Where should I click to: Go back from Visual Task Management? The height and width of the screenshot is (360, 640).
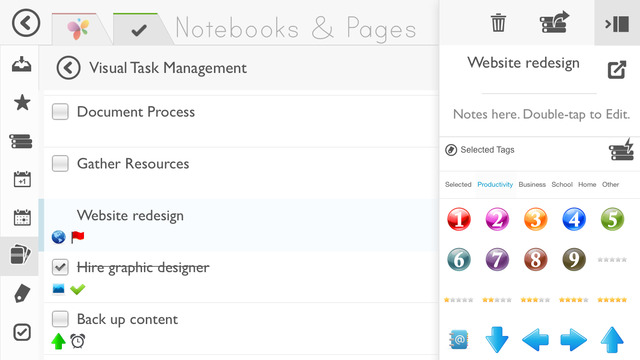[69, 68]
